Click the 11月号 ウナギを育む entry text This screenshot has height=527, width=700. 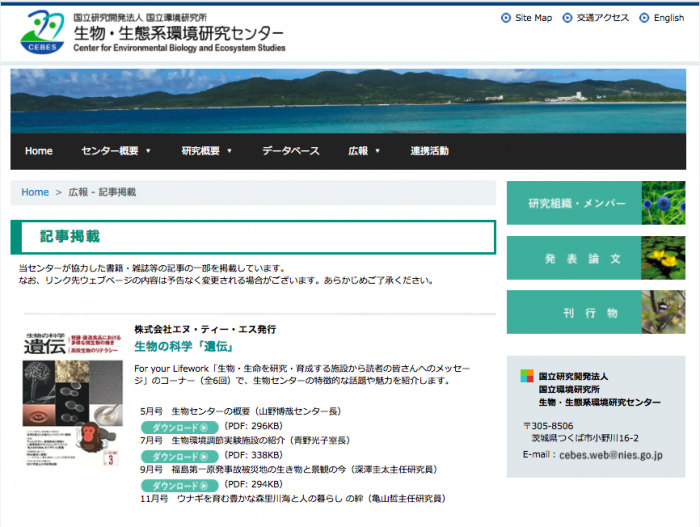(x=293, y=498)
